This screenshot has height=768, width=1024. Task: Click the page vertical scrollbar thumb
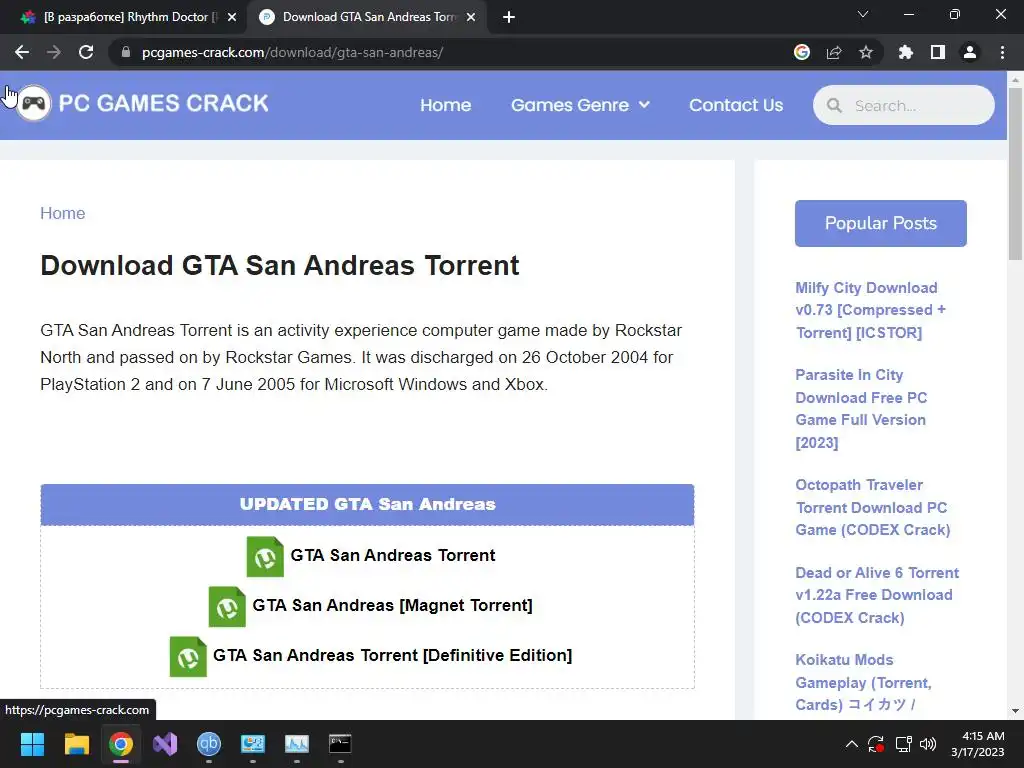click(1015, 173)
